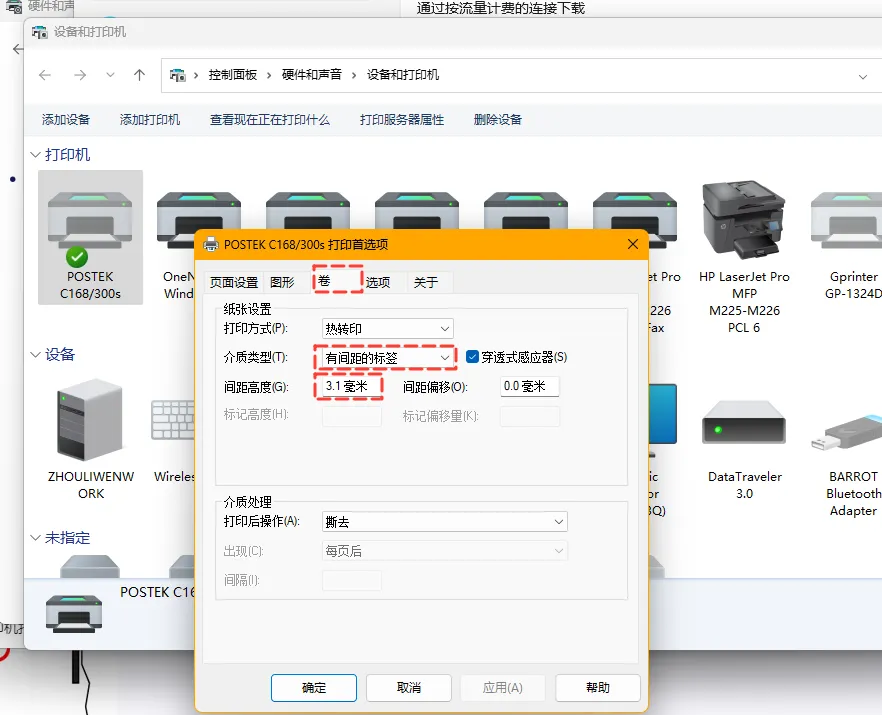Close the POSTEK printing preferences dialog

coord(633,244)
